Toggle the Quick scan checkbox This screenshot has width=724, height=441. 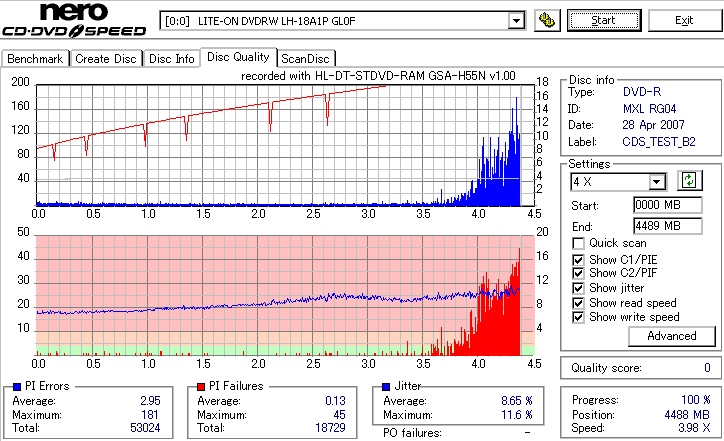(x=578, y=243)
